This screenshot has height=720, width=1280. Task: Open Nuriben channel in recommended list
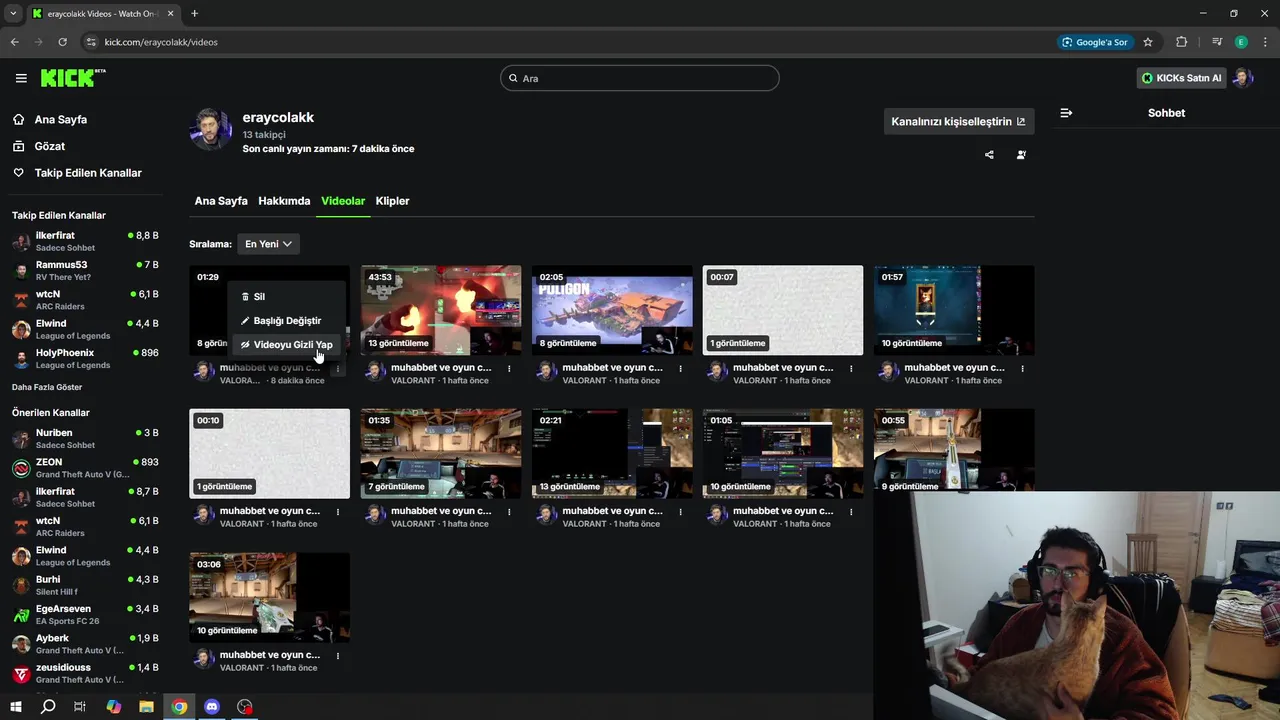tap(85, 439)
